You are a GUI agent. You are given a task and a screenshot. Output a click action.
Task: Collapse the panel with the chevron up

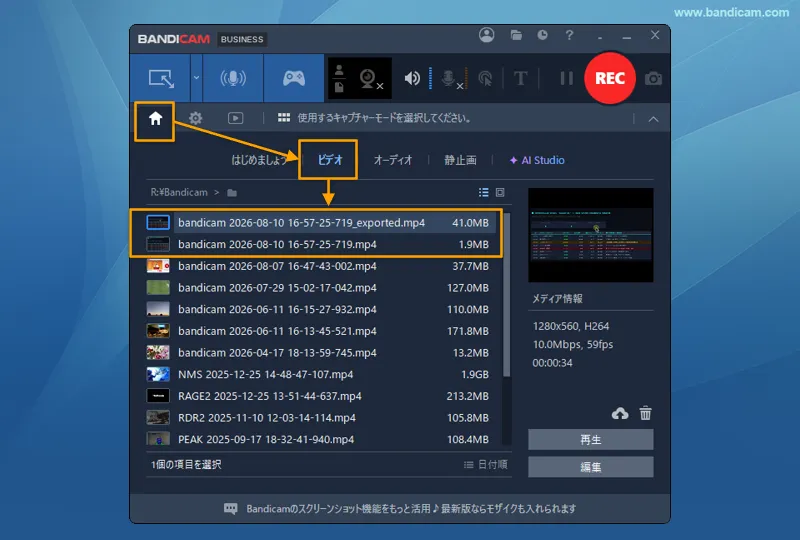click(653, 119)
